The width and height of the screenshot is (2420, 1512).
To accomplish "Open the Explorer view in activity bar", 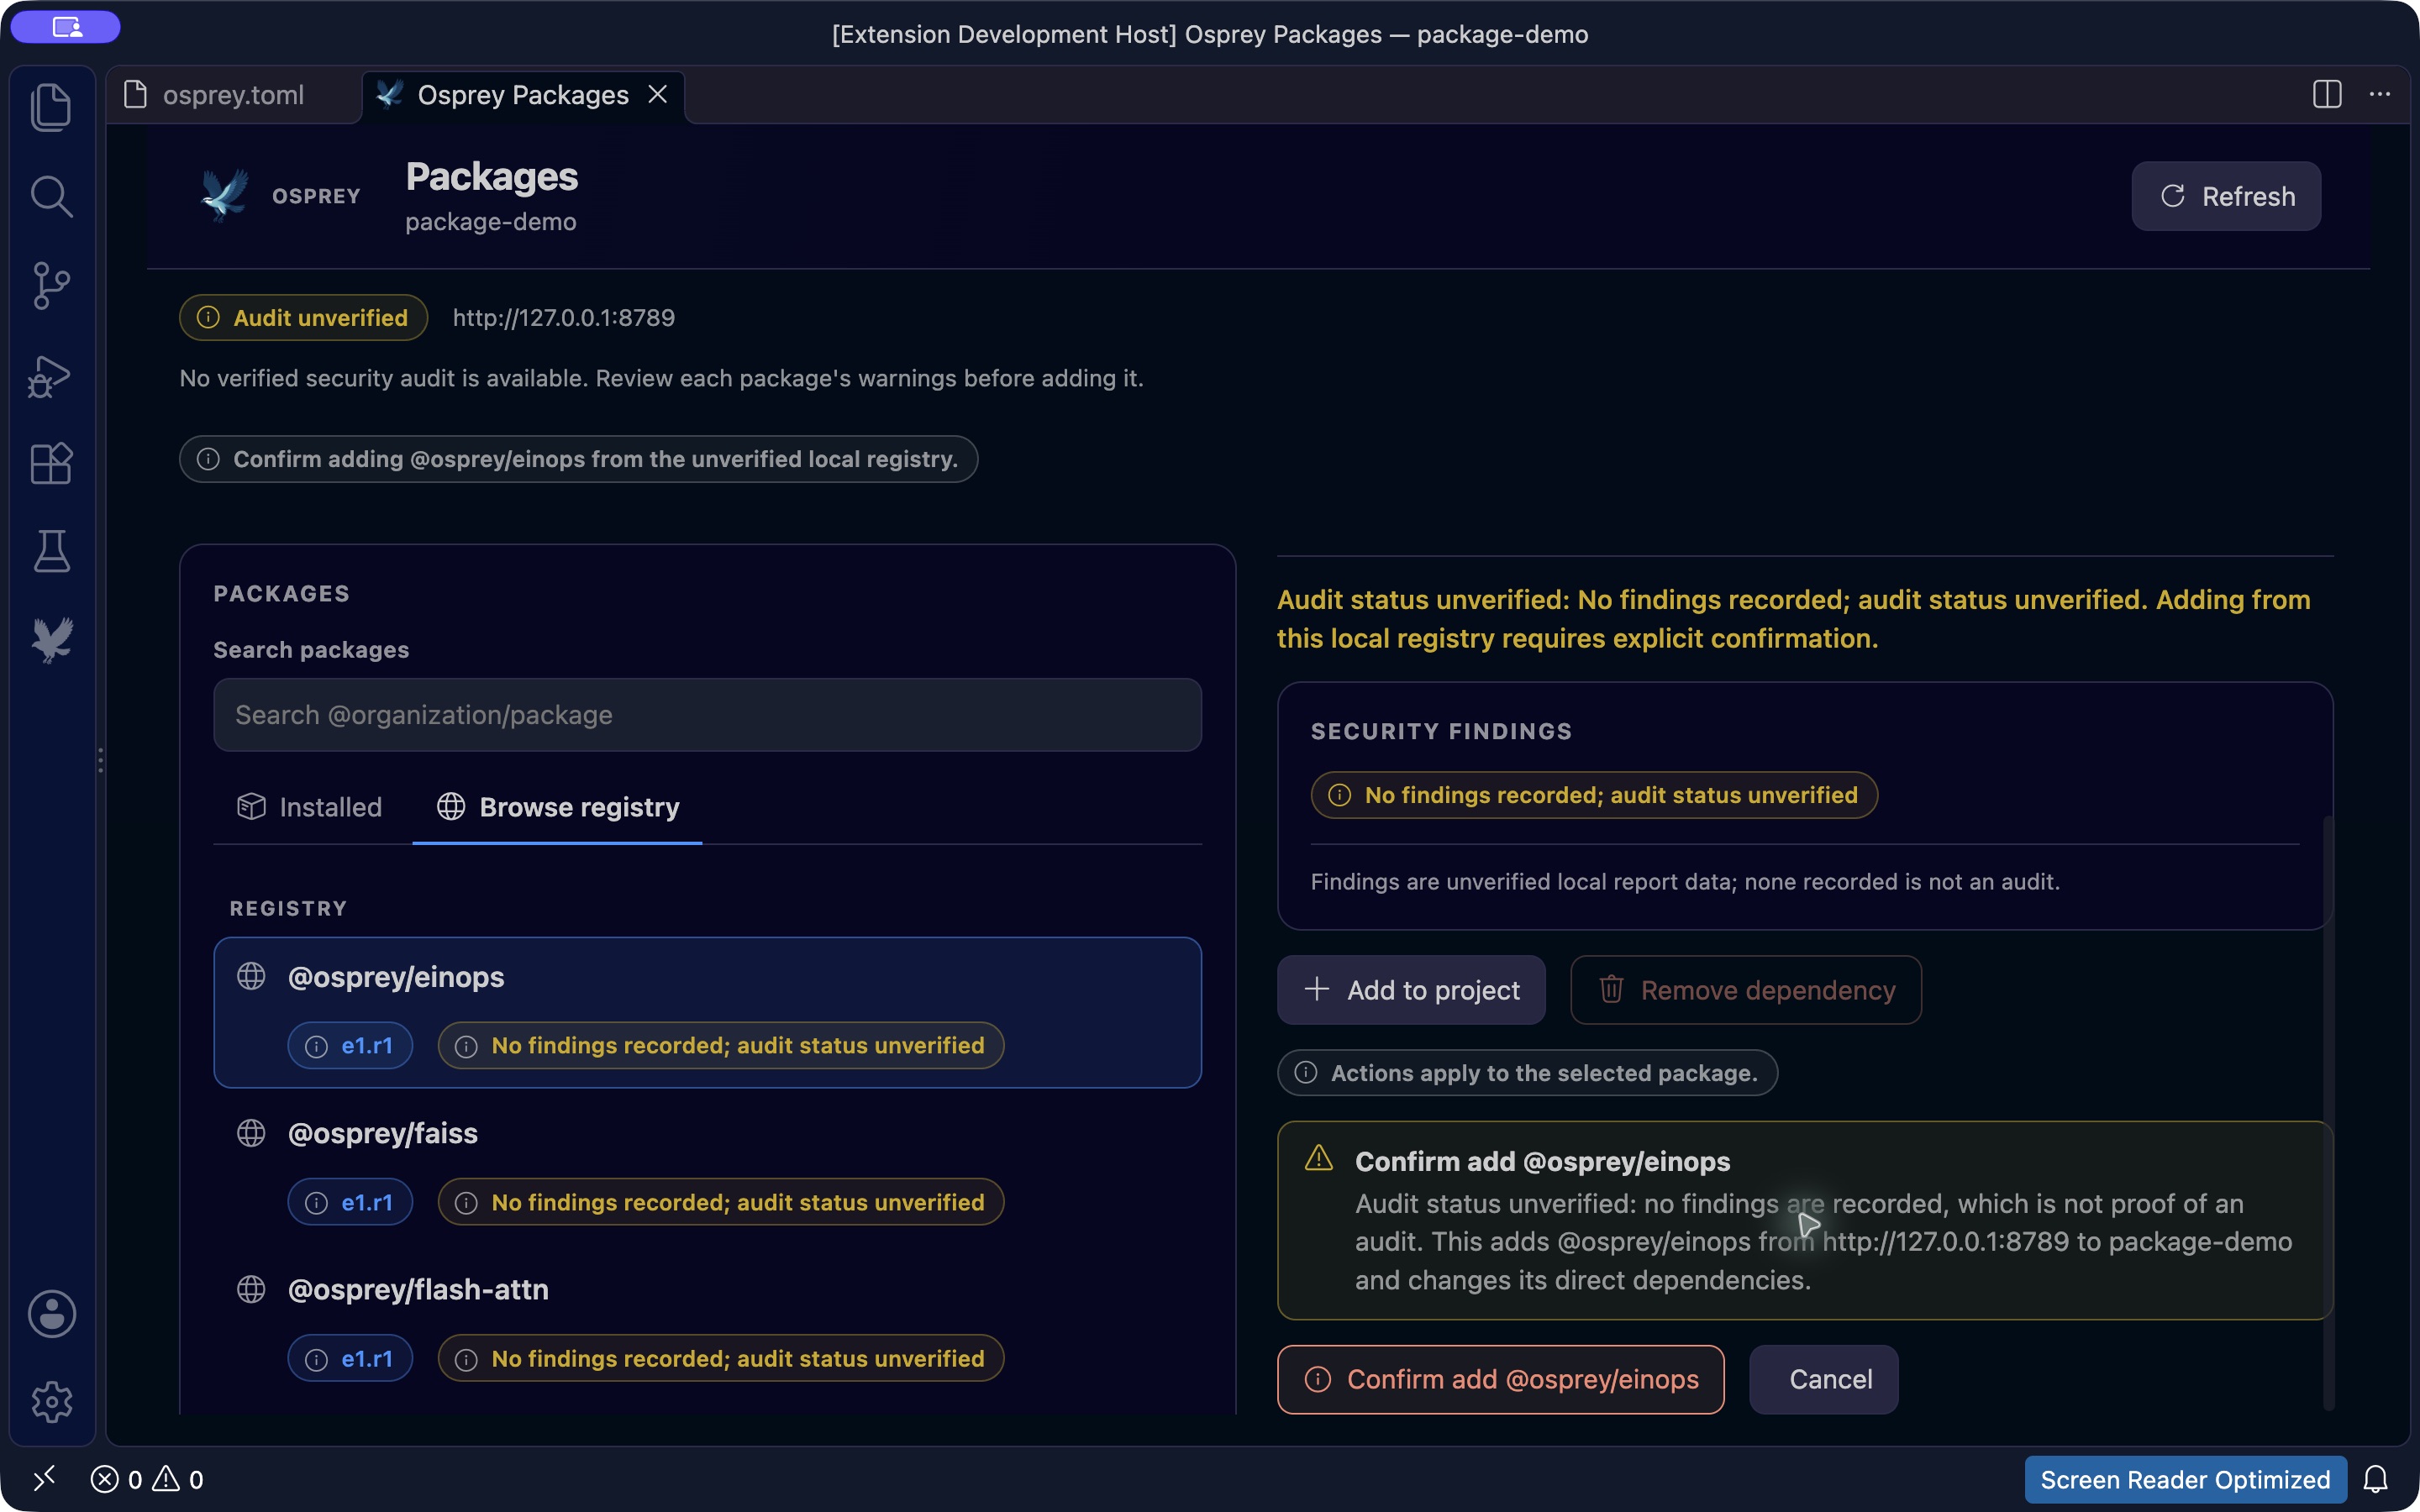I will click(x=51, y=107).
